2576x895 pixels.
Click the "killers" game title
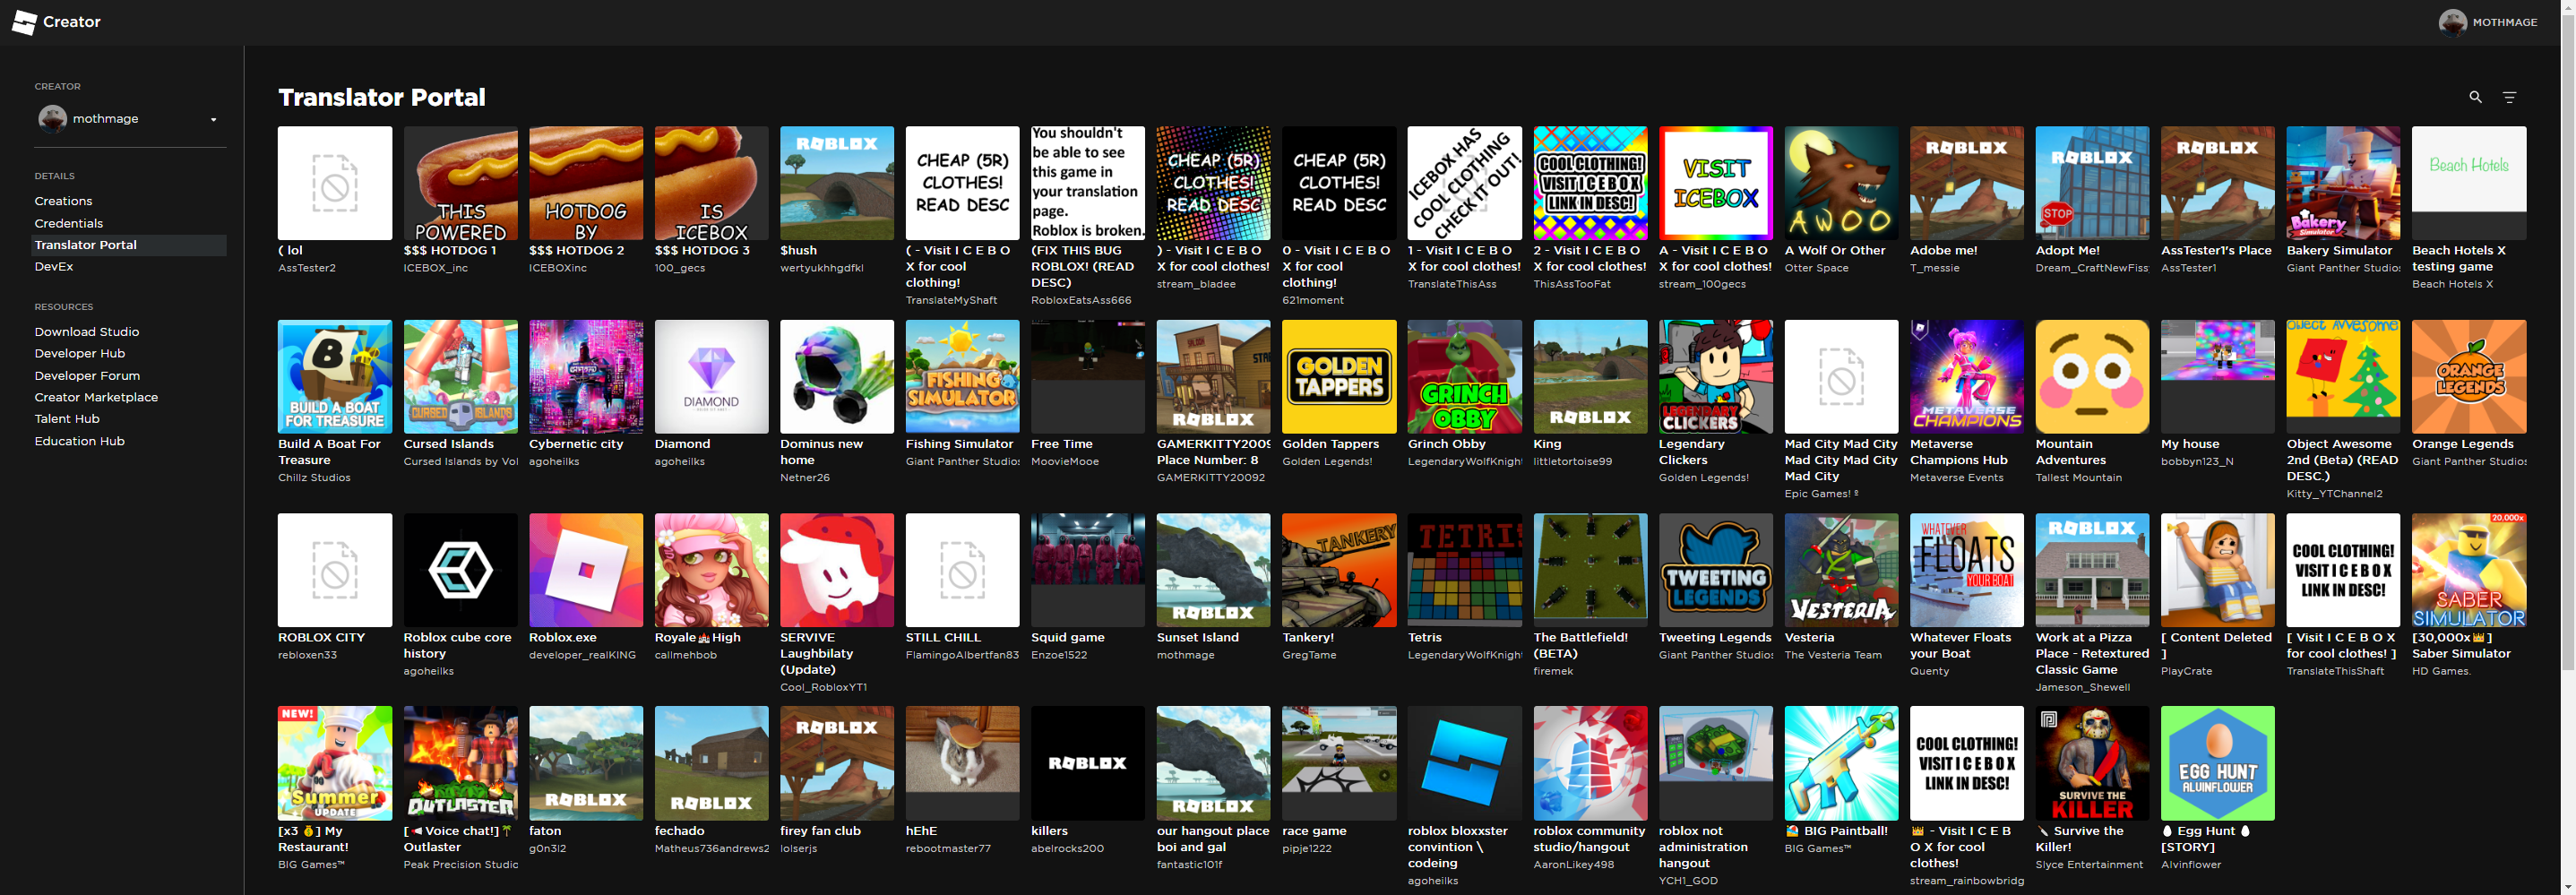pos(1050,831)
